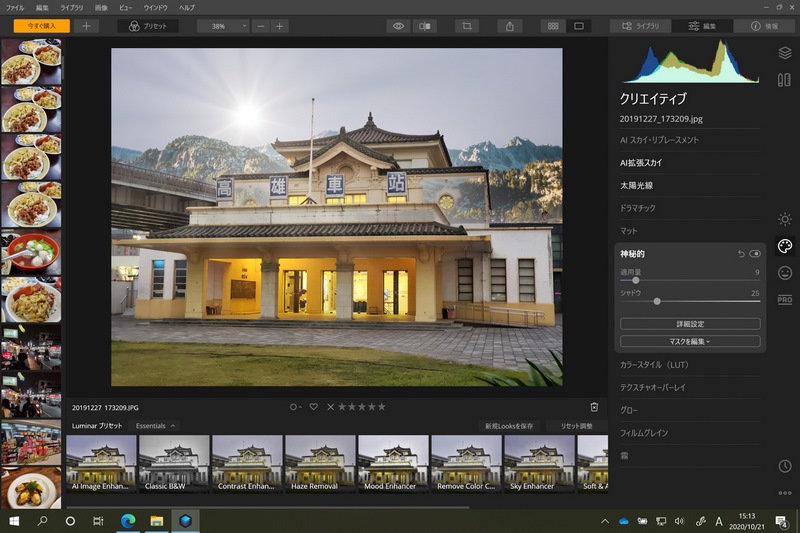This screenshot has height=533, width=800.
Task: Open the ライブラリ menu in the menu bar
Action: pos(72,8)
